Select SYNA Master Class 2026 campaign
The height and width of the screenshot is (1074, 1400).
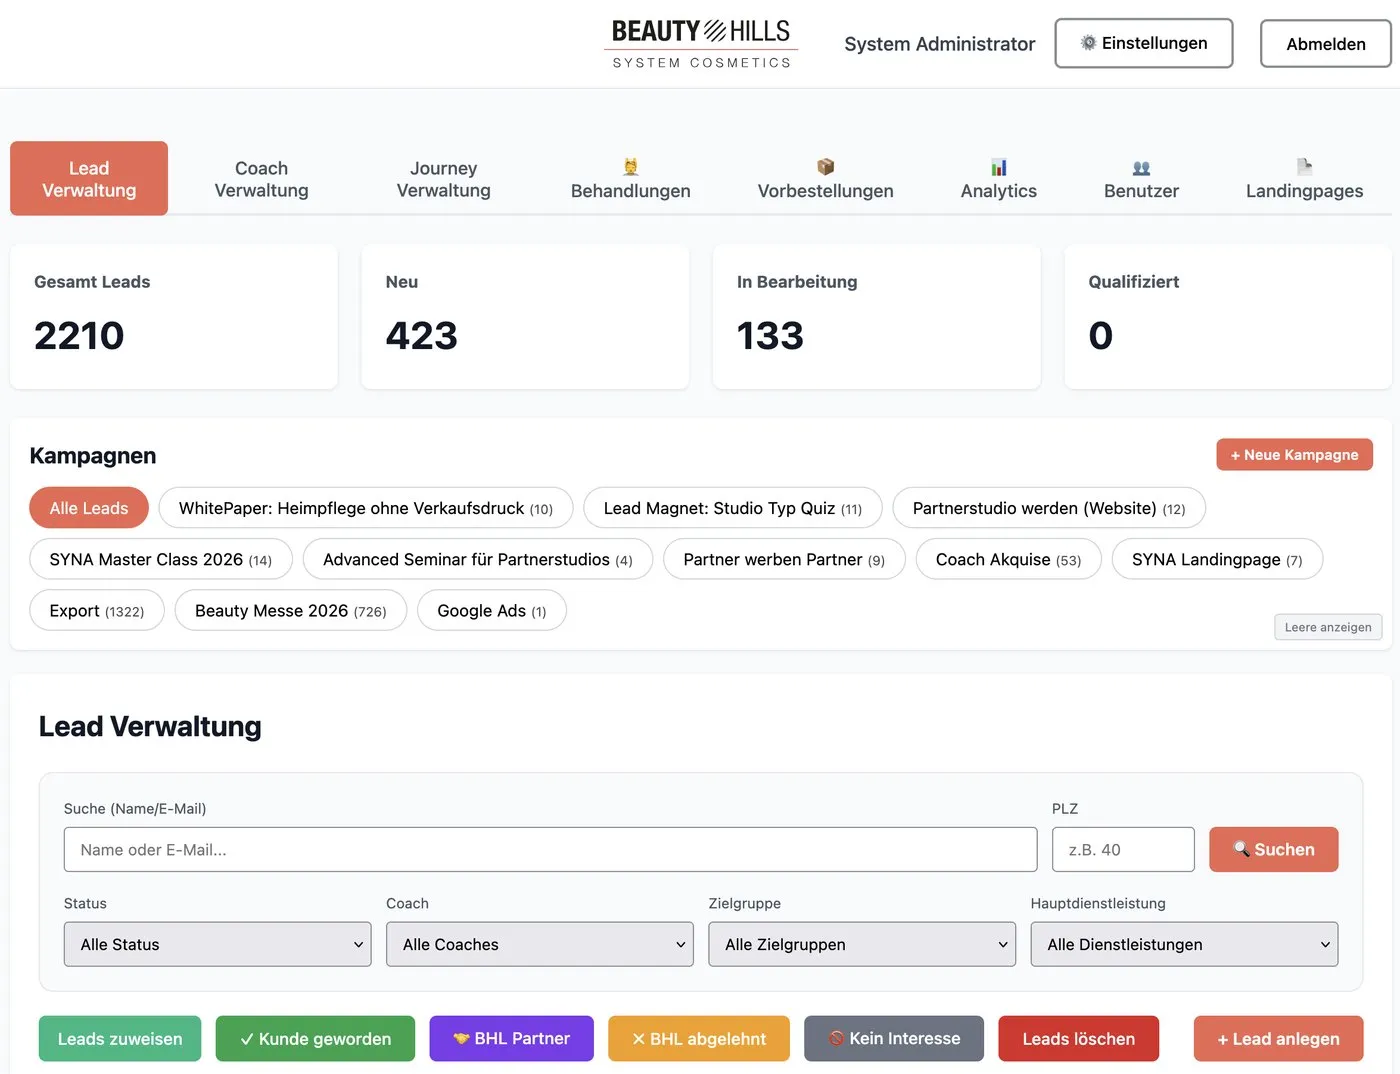click(x=161, y=559)
